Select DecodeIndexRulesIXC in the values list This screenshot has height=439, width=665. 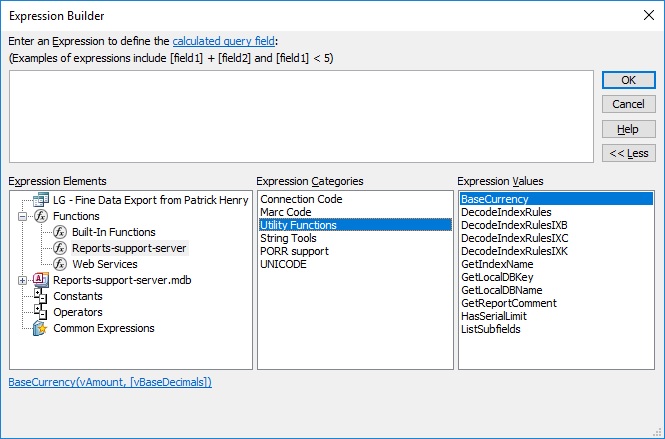coord(514,238)
